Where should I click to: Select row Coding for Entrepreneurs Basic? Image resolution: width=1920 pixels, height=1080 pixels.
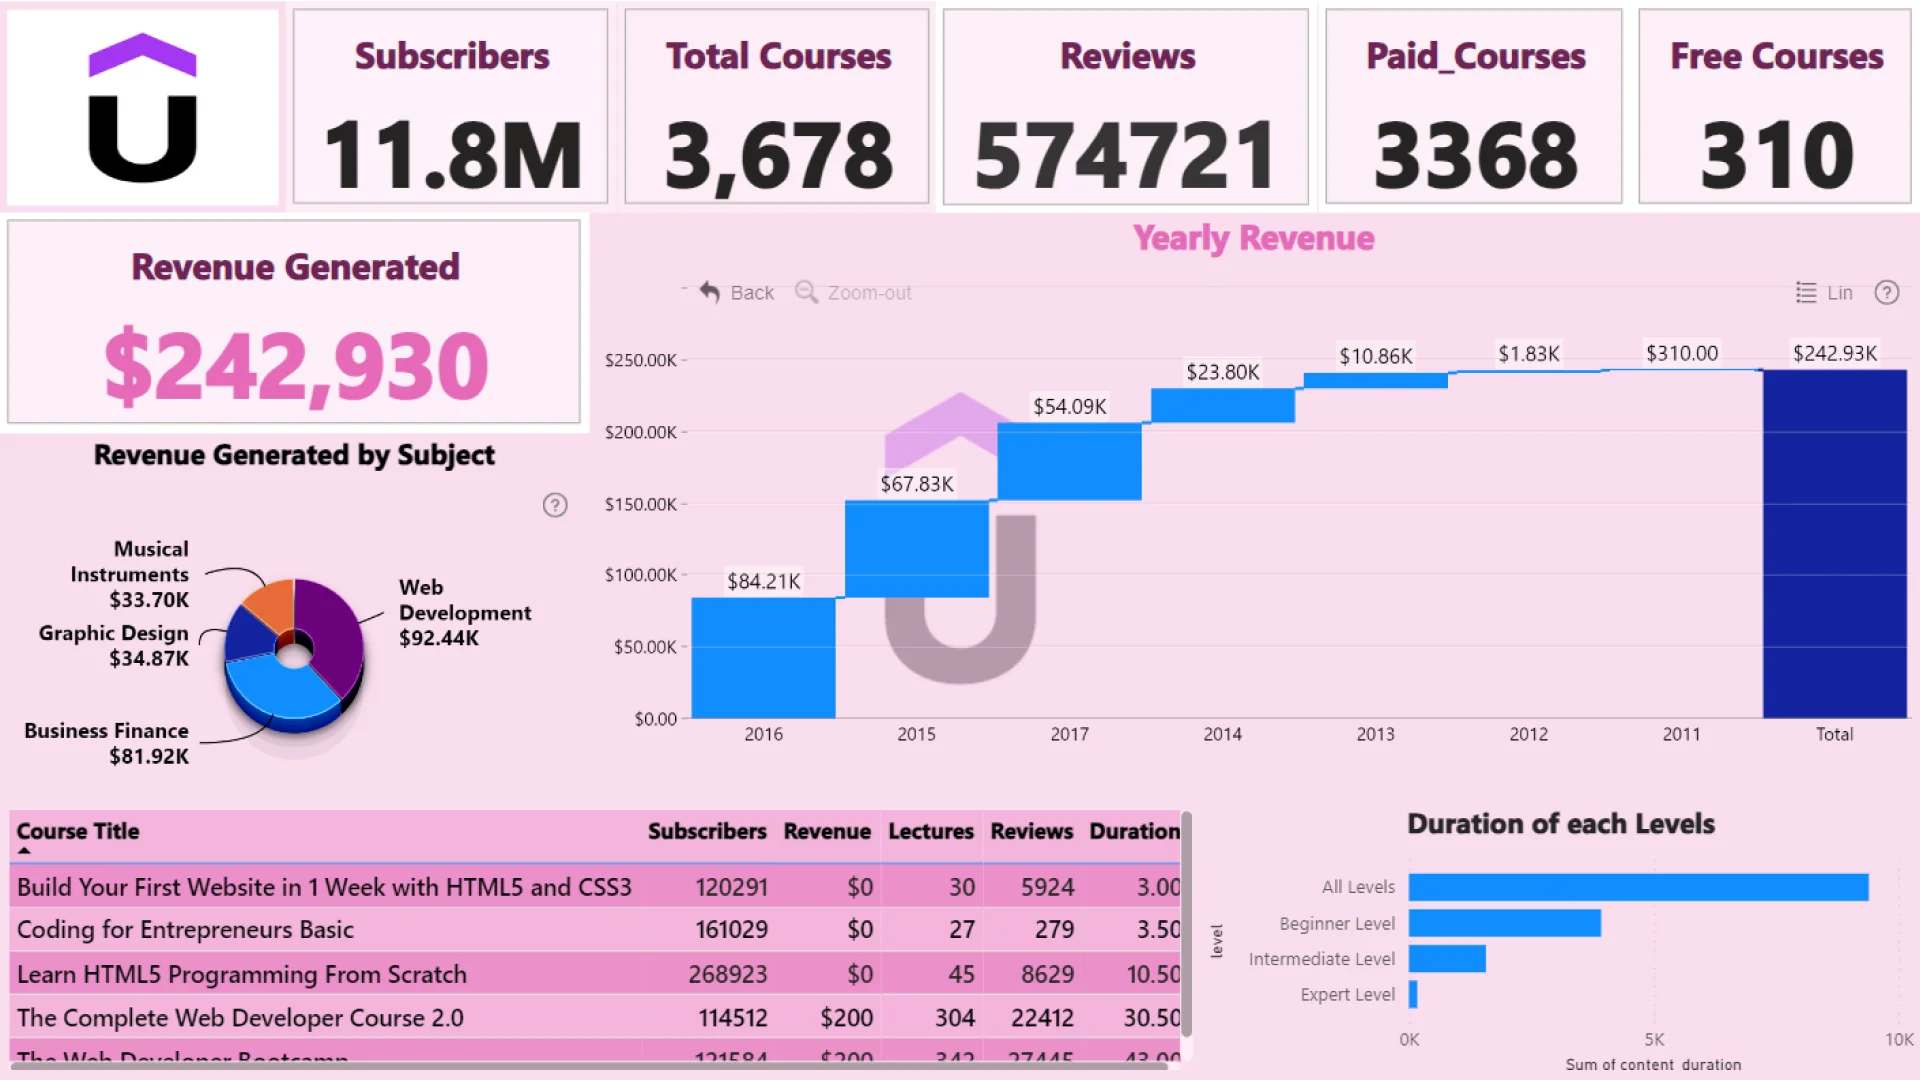(595, 929)
